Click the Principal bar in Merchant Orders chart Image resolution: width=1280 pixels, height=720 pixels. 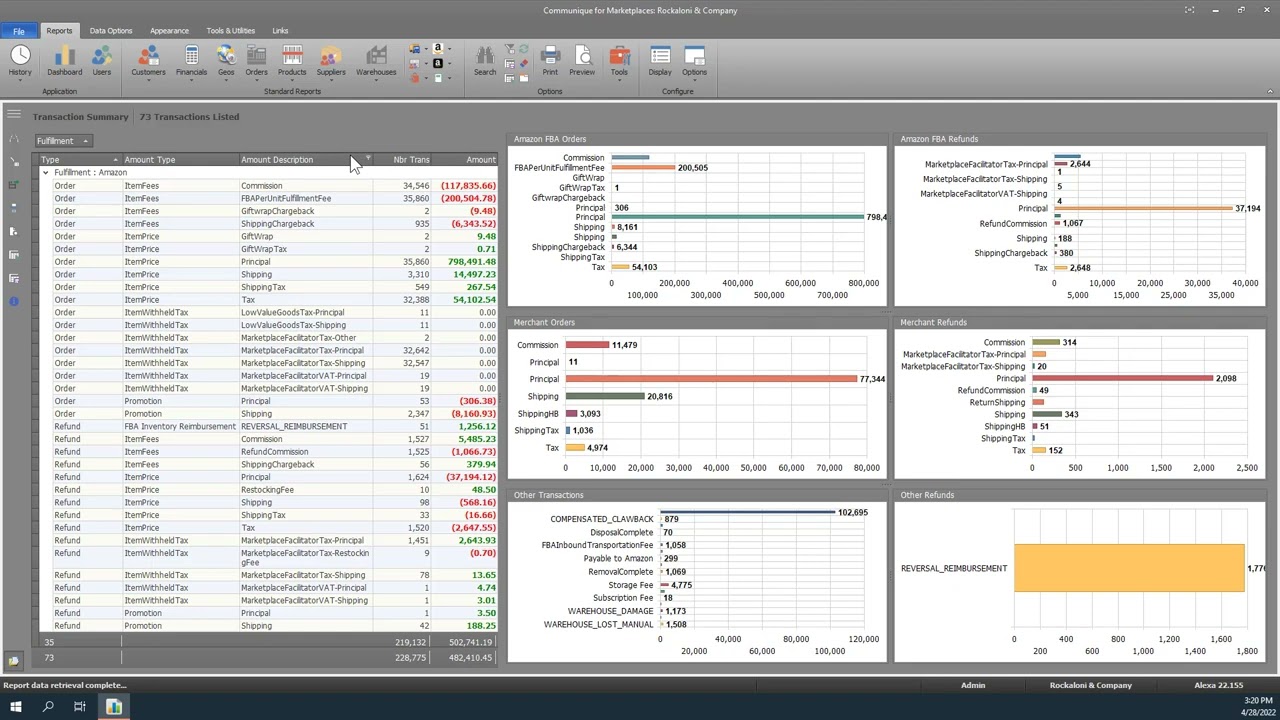click(711, 379)
